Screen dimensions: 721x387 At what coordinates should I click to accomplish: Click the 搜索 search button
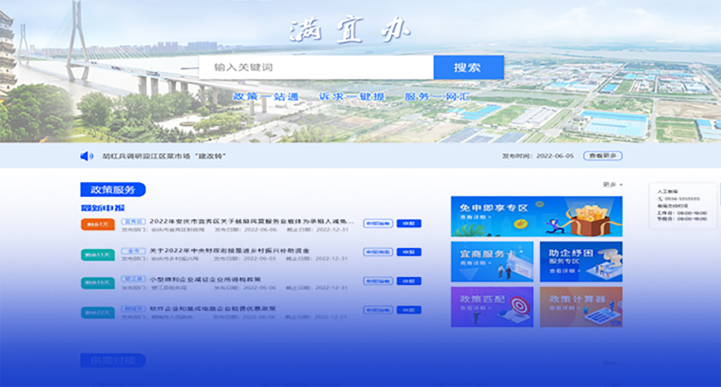468,68
